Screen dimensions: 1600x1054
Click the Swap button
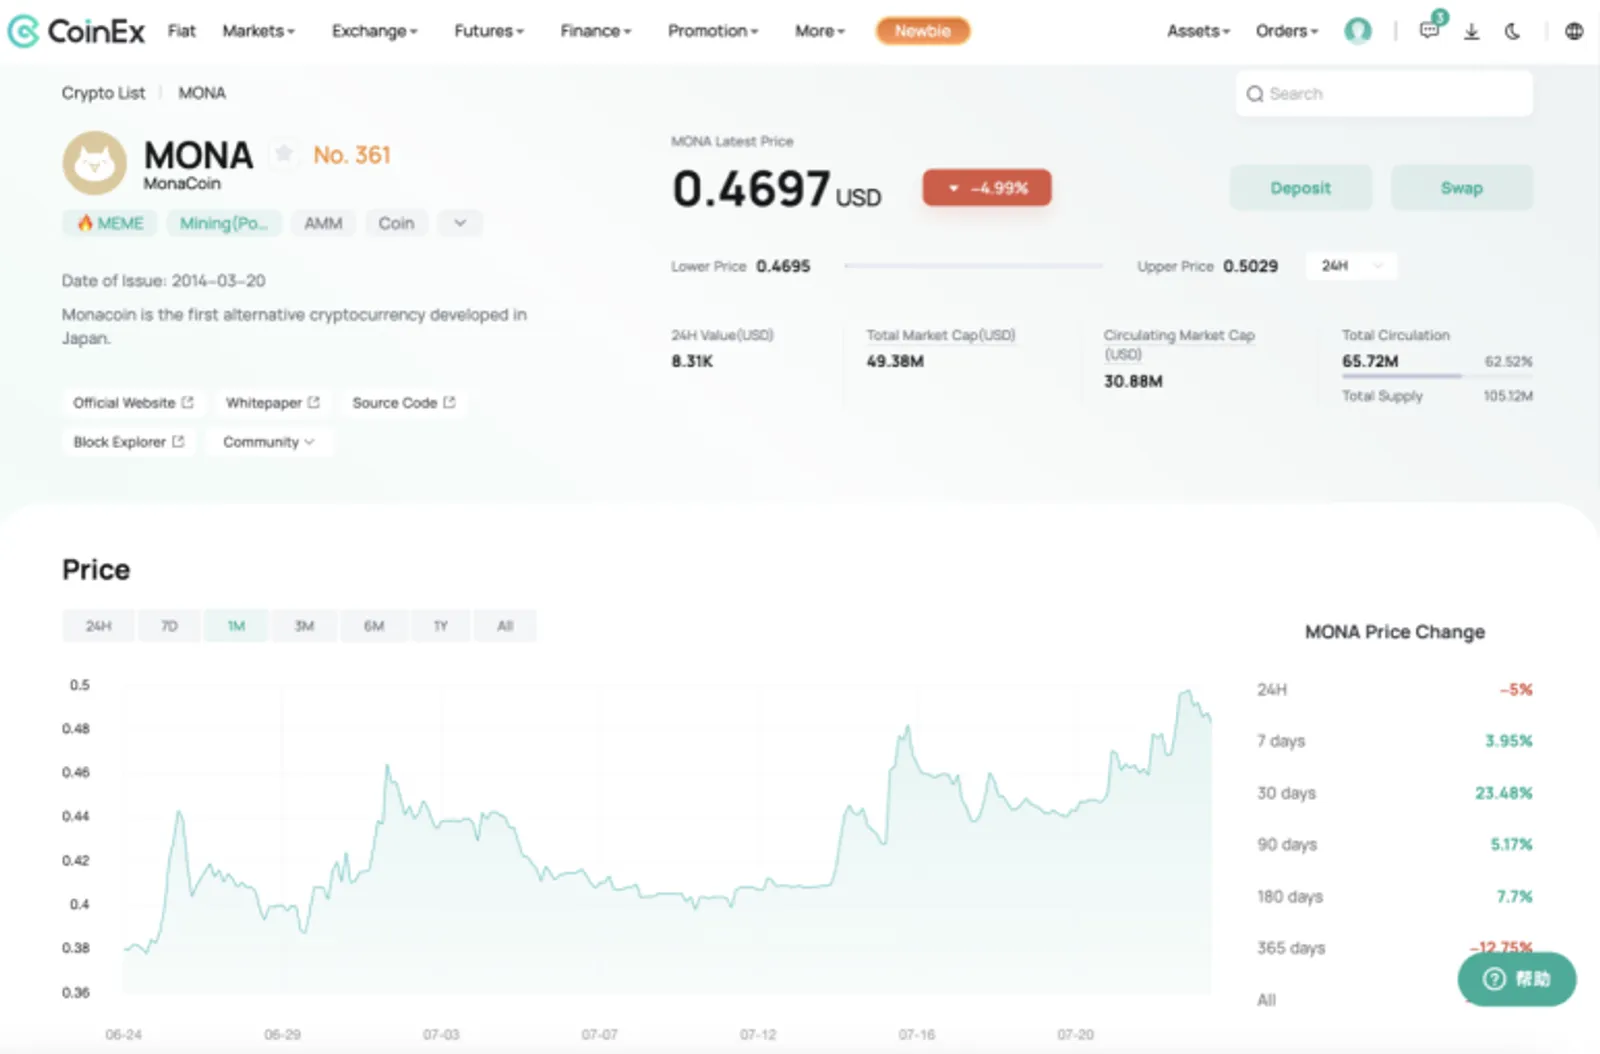tap(1461, 188)
